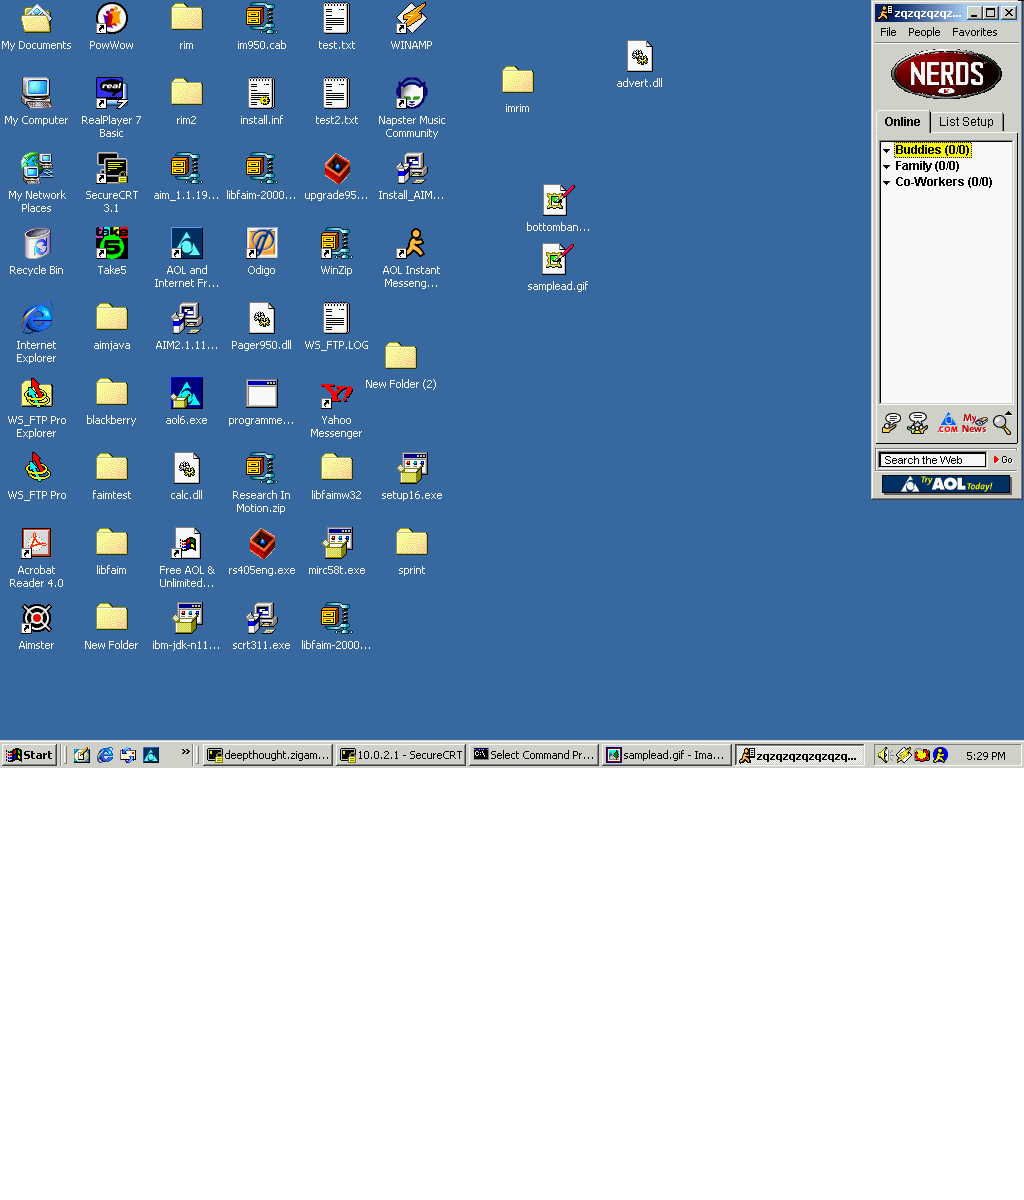
Task: Select the My Network Places icon
Action: (36, 183)
